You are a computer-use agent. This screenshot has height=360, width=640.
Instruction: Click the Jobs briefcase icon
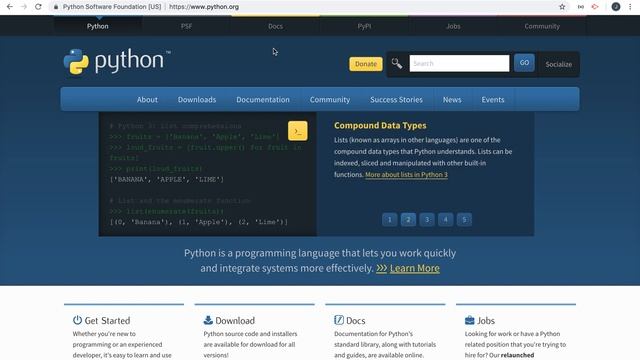click(469, 320)
